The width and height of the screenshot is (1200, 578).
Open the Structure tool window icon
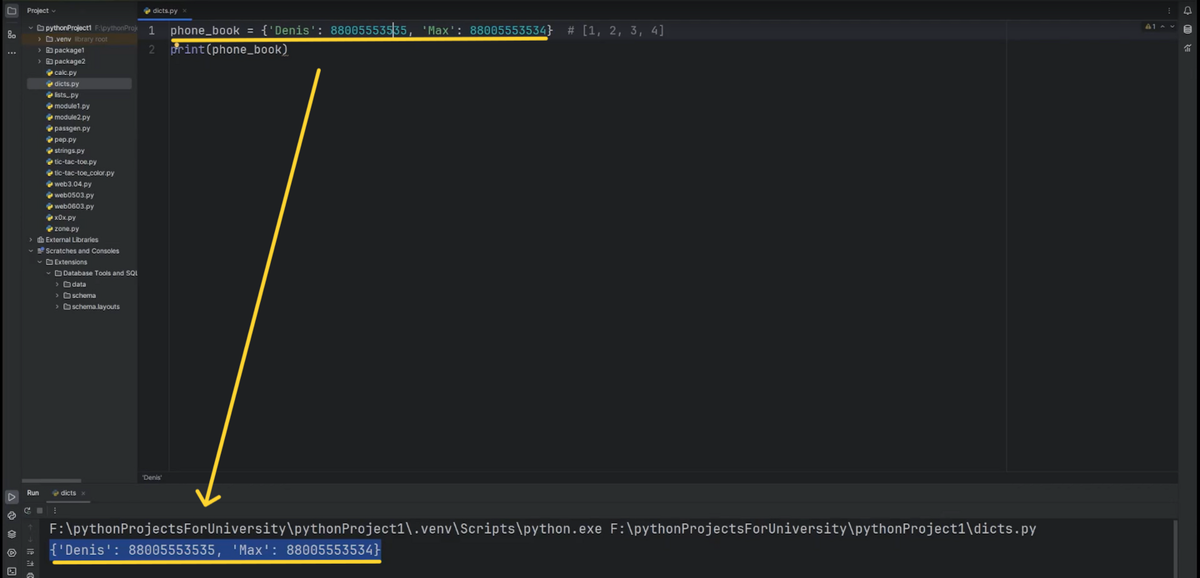(x=11, y=34)
